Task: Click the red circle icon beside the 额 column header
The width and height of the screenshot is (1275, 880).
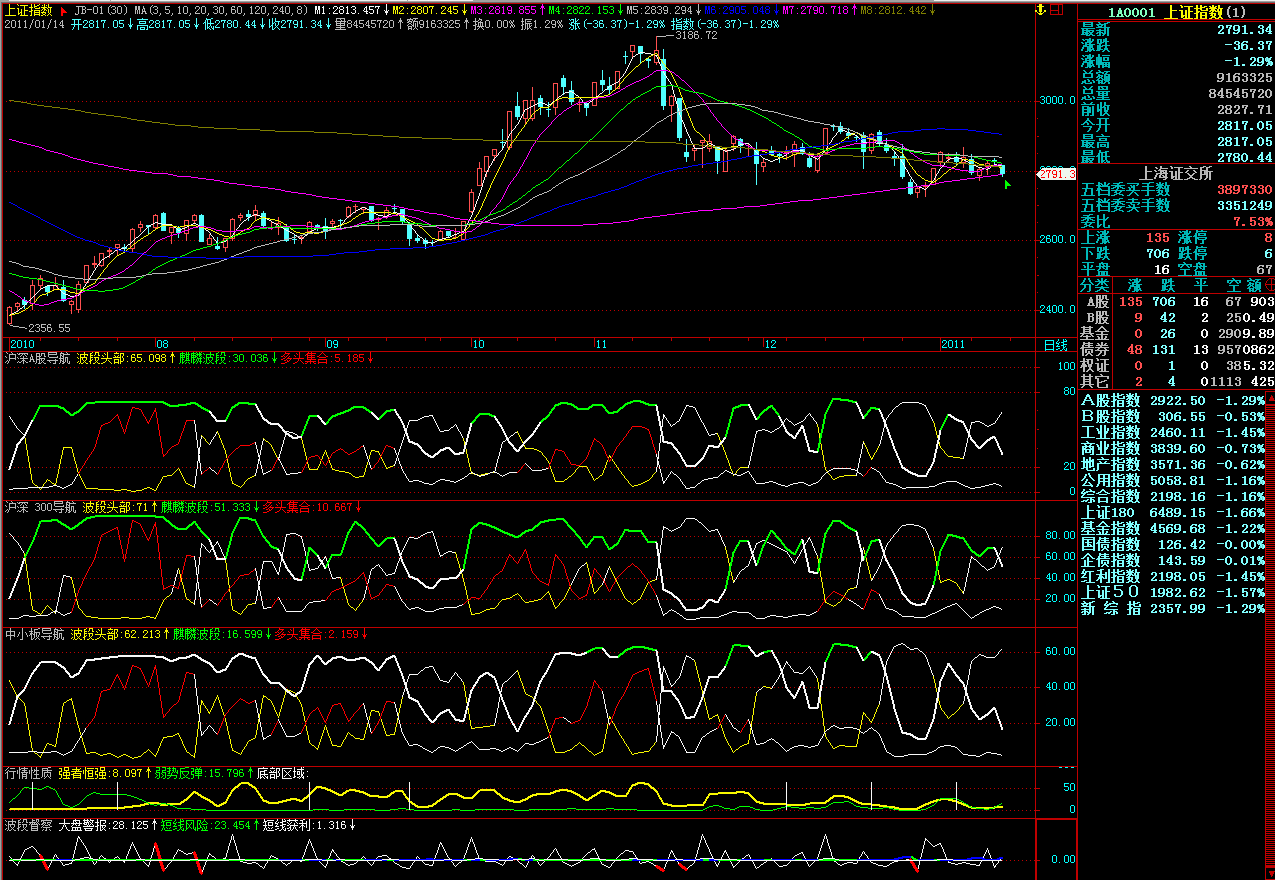Action: pyautogui.click(x=1270, y=285)
